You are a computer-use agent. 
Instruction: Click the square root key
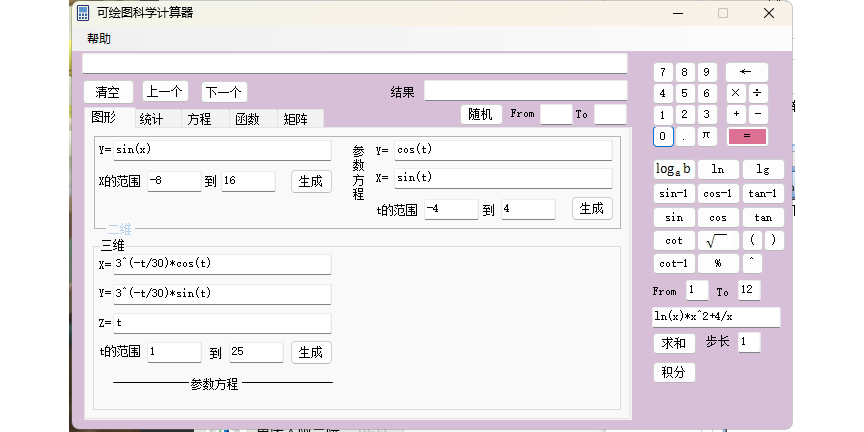click(x=718, y=241)
